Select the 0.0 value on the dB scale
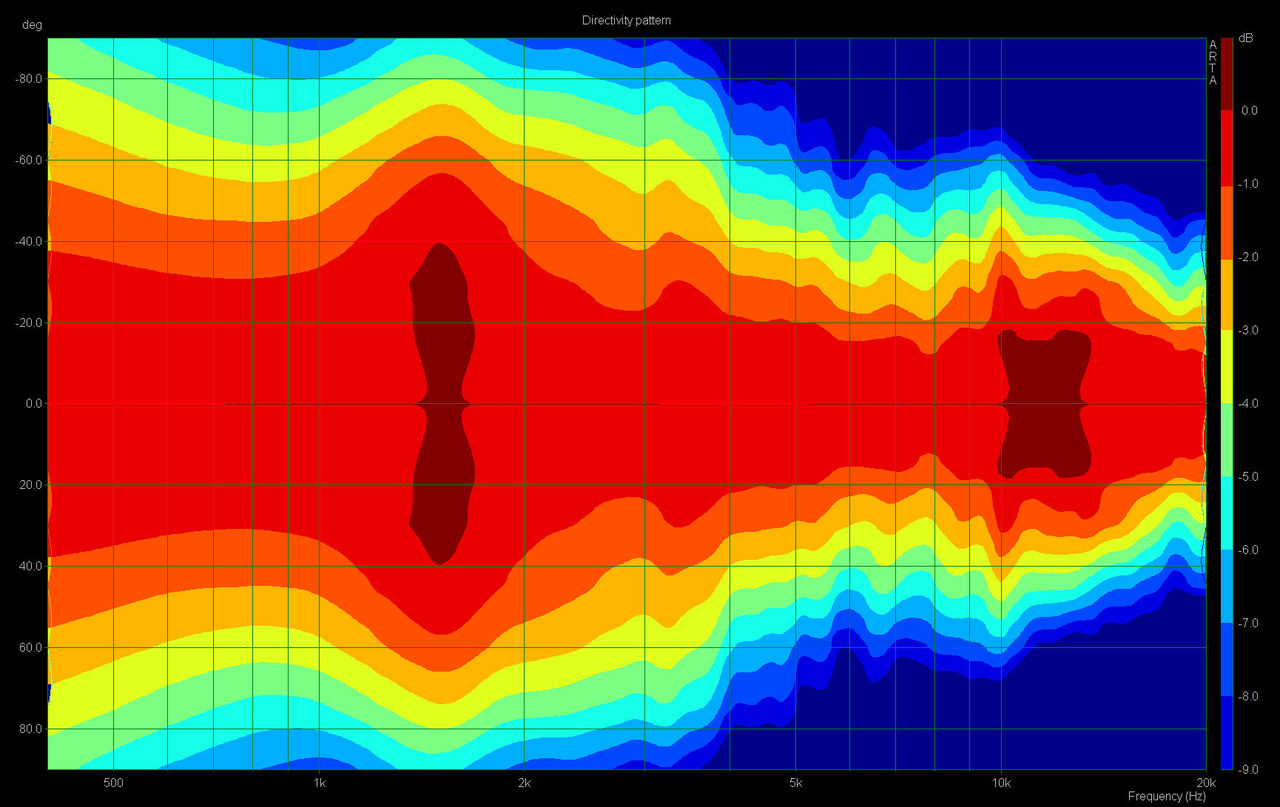The width and height of the screenshot is (1280, 807). tap(1248, 110)
